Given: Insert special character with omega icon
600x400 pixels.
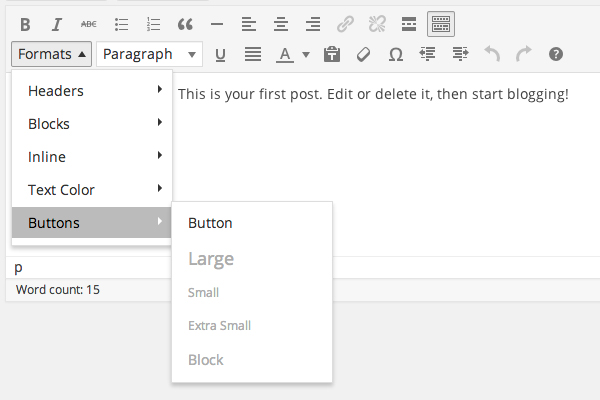Looking at the screenshot, I should [396, 54].
